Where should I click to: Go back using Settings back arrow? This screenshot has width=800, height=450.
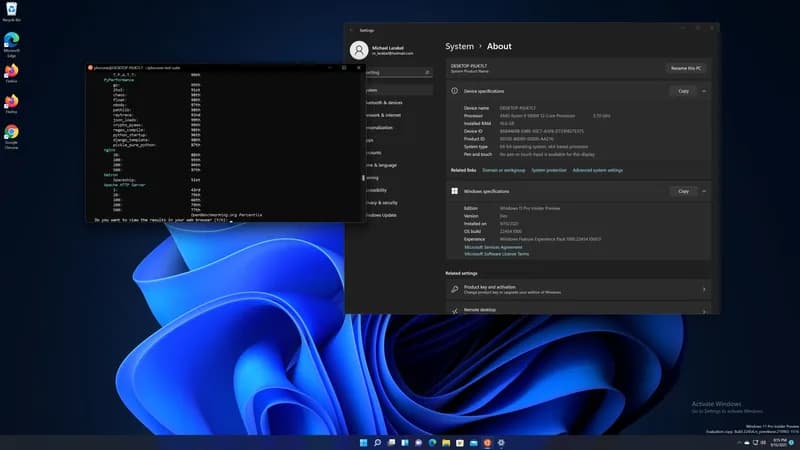[351, 31]
